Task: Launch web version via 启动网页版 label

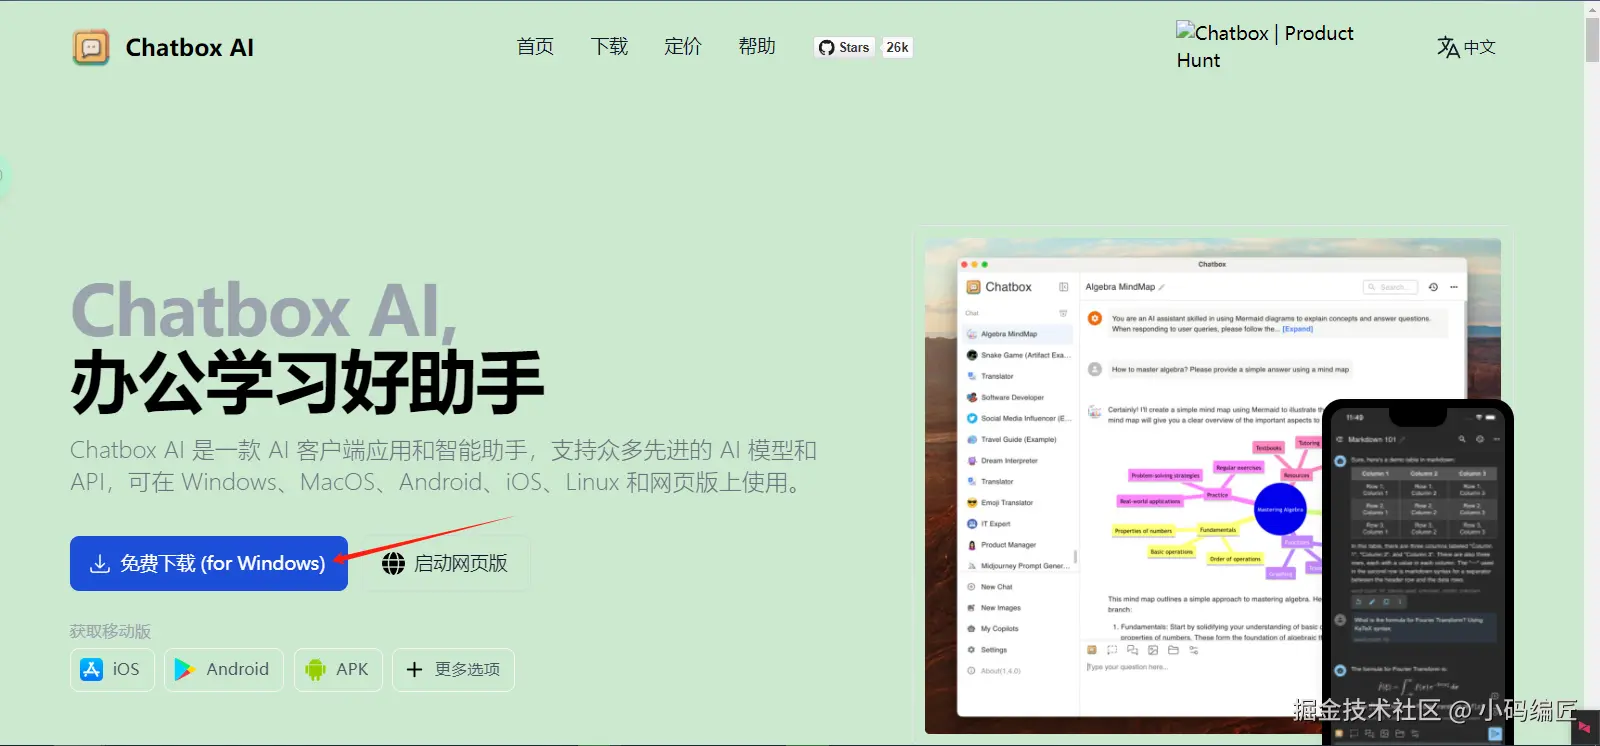Action: (x=461, y=563)
